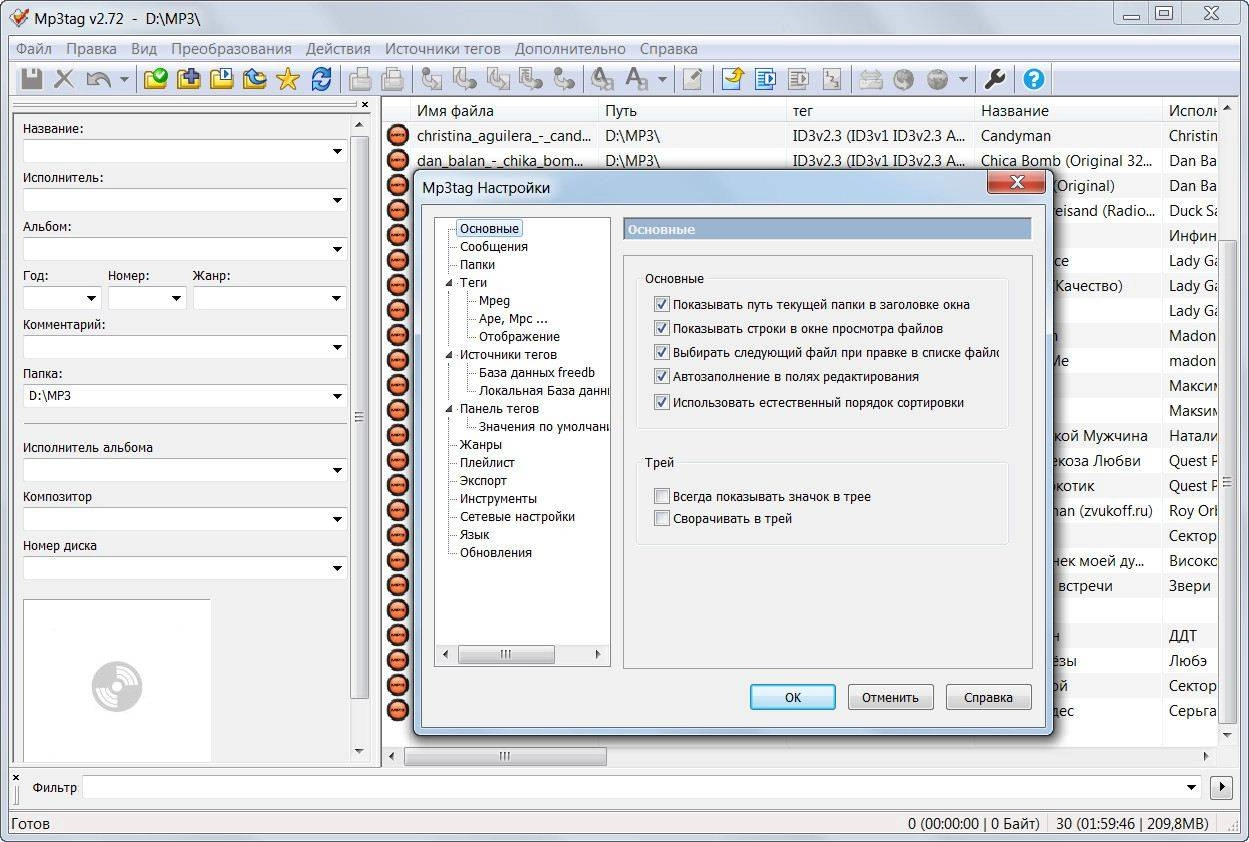Open the Файл menu
This screenshot has width=1249, height=842.
(34, 48)
